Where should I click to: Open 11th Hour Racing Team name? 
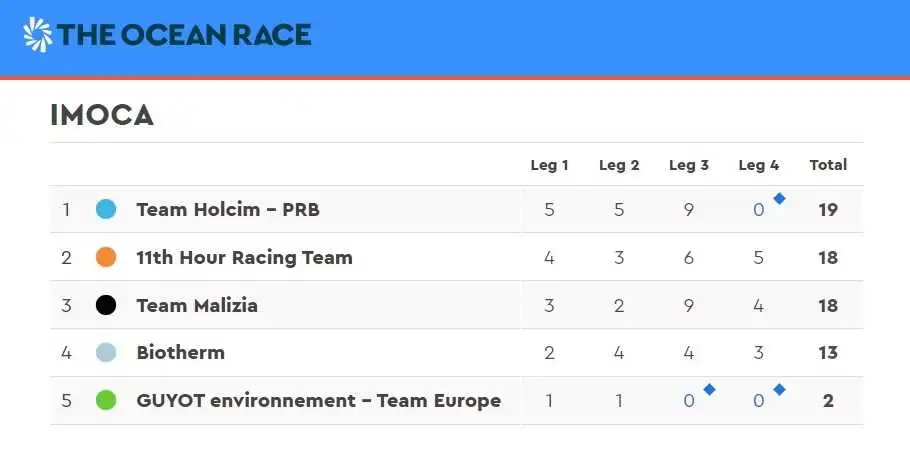(x=244, y=257)
